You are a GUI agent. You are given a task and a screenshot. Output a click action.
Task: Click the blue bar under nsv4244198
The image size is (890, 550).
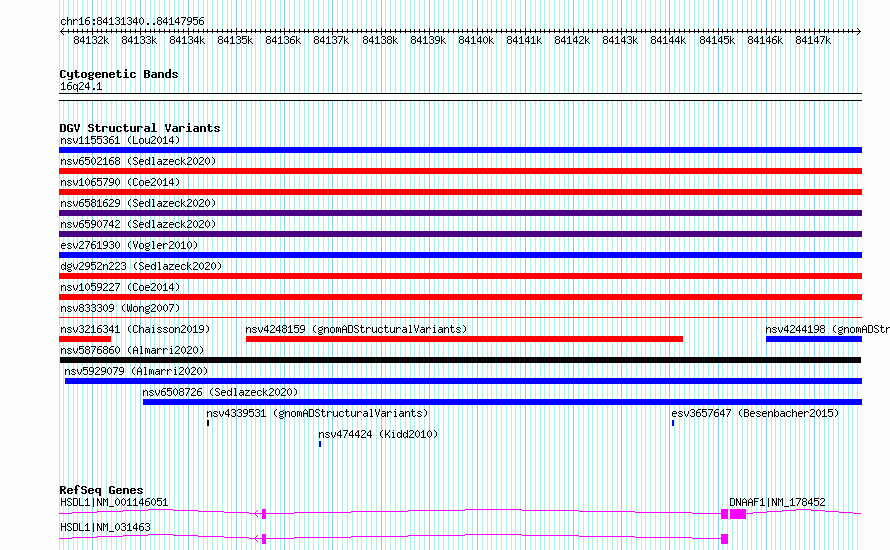tap(814, 339)
